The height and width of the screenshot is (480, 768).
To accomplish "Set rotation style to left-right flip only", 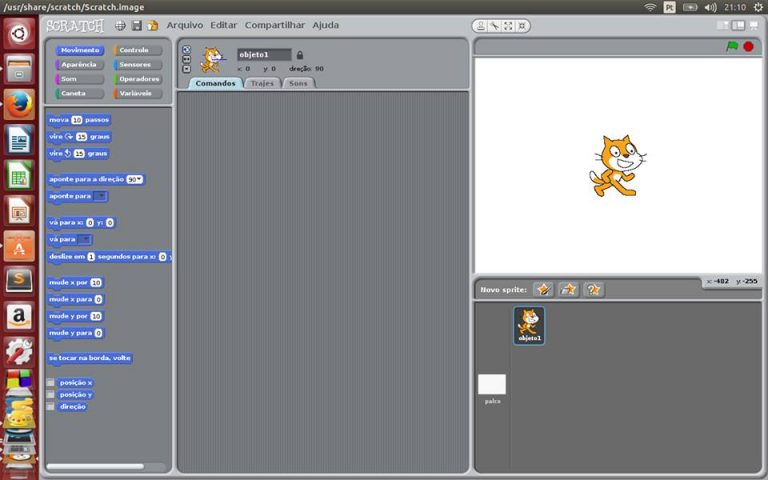I will [x=186, y=59].
